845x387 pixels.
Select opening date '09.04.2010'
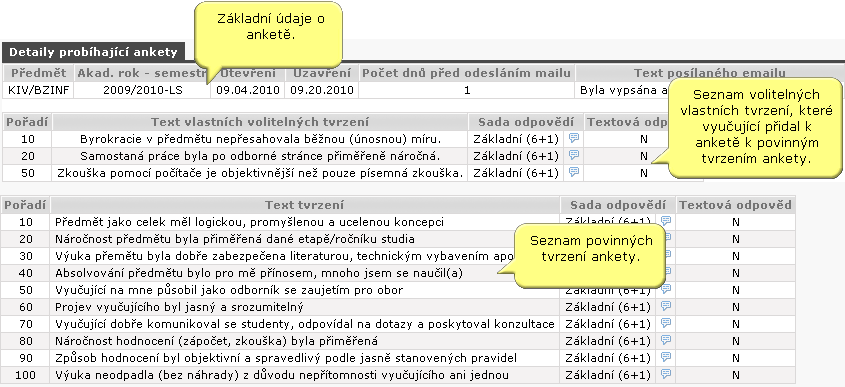[248, 90]
